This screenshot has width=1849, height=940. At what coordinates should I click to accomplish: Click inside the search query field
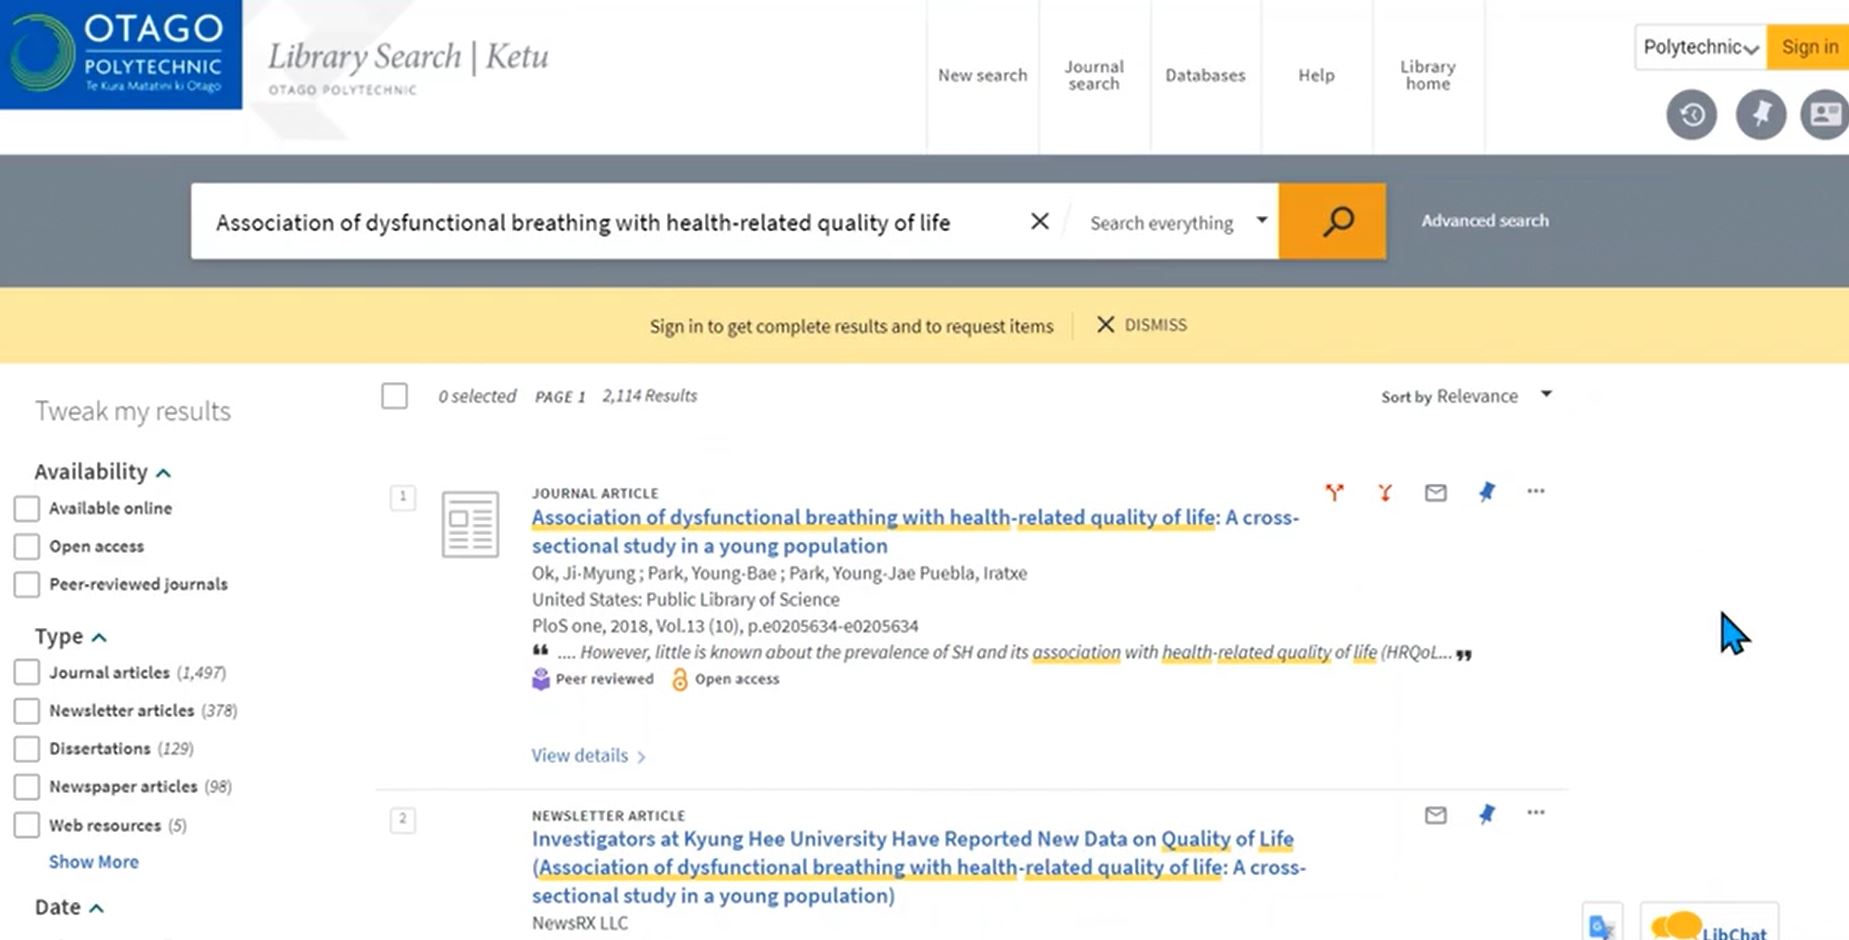[610, 222]
